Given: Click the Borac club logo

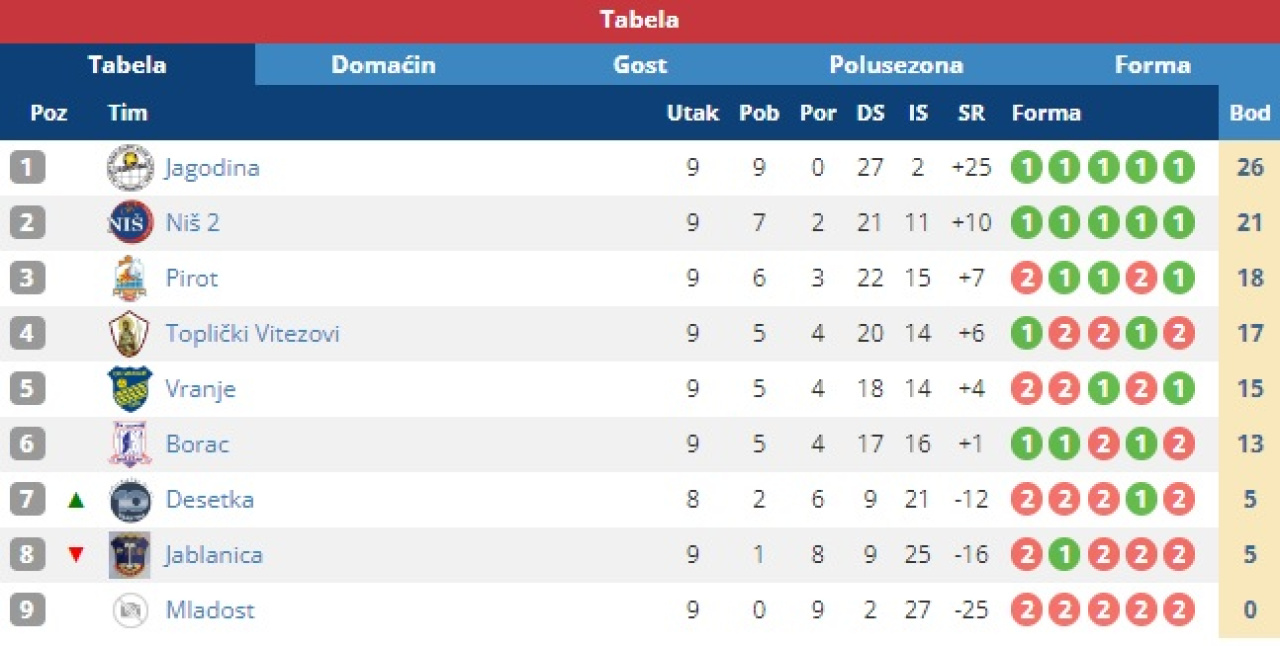Looking at the screenshot, I should (130, 444).
